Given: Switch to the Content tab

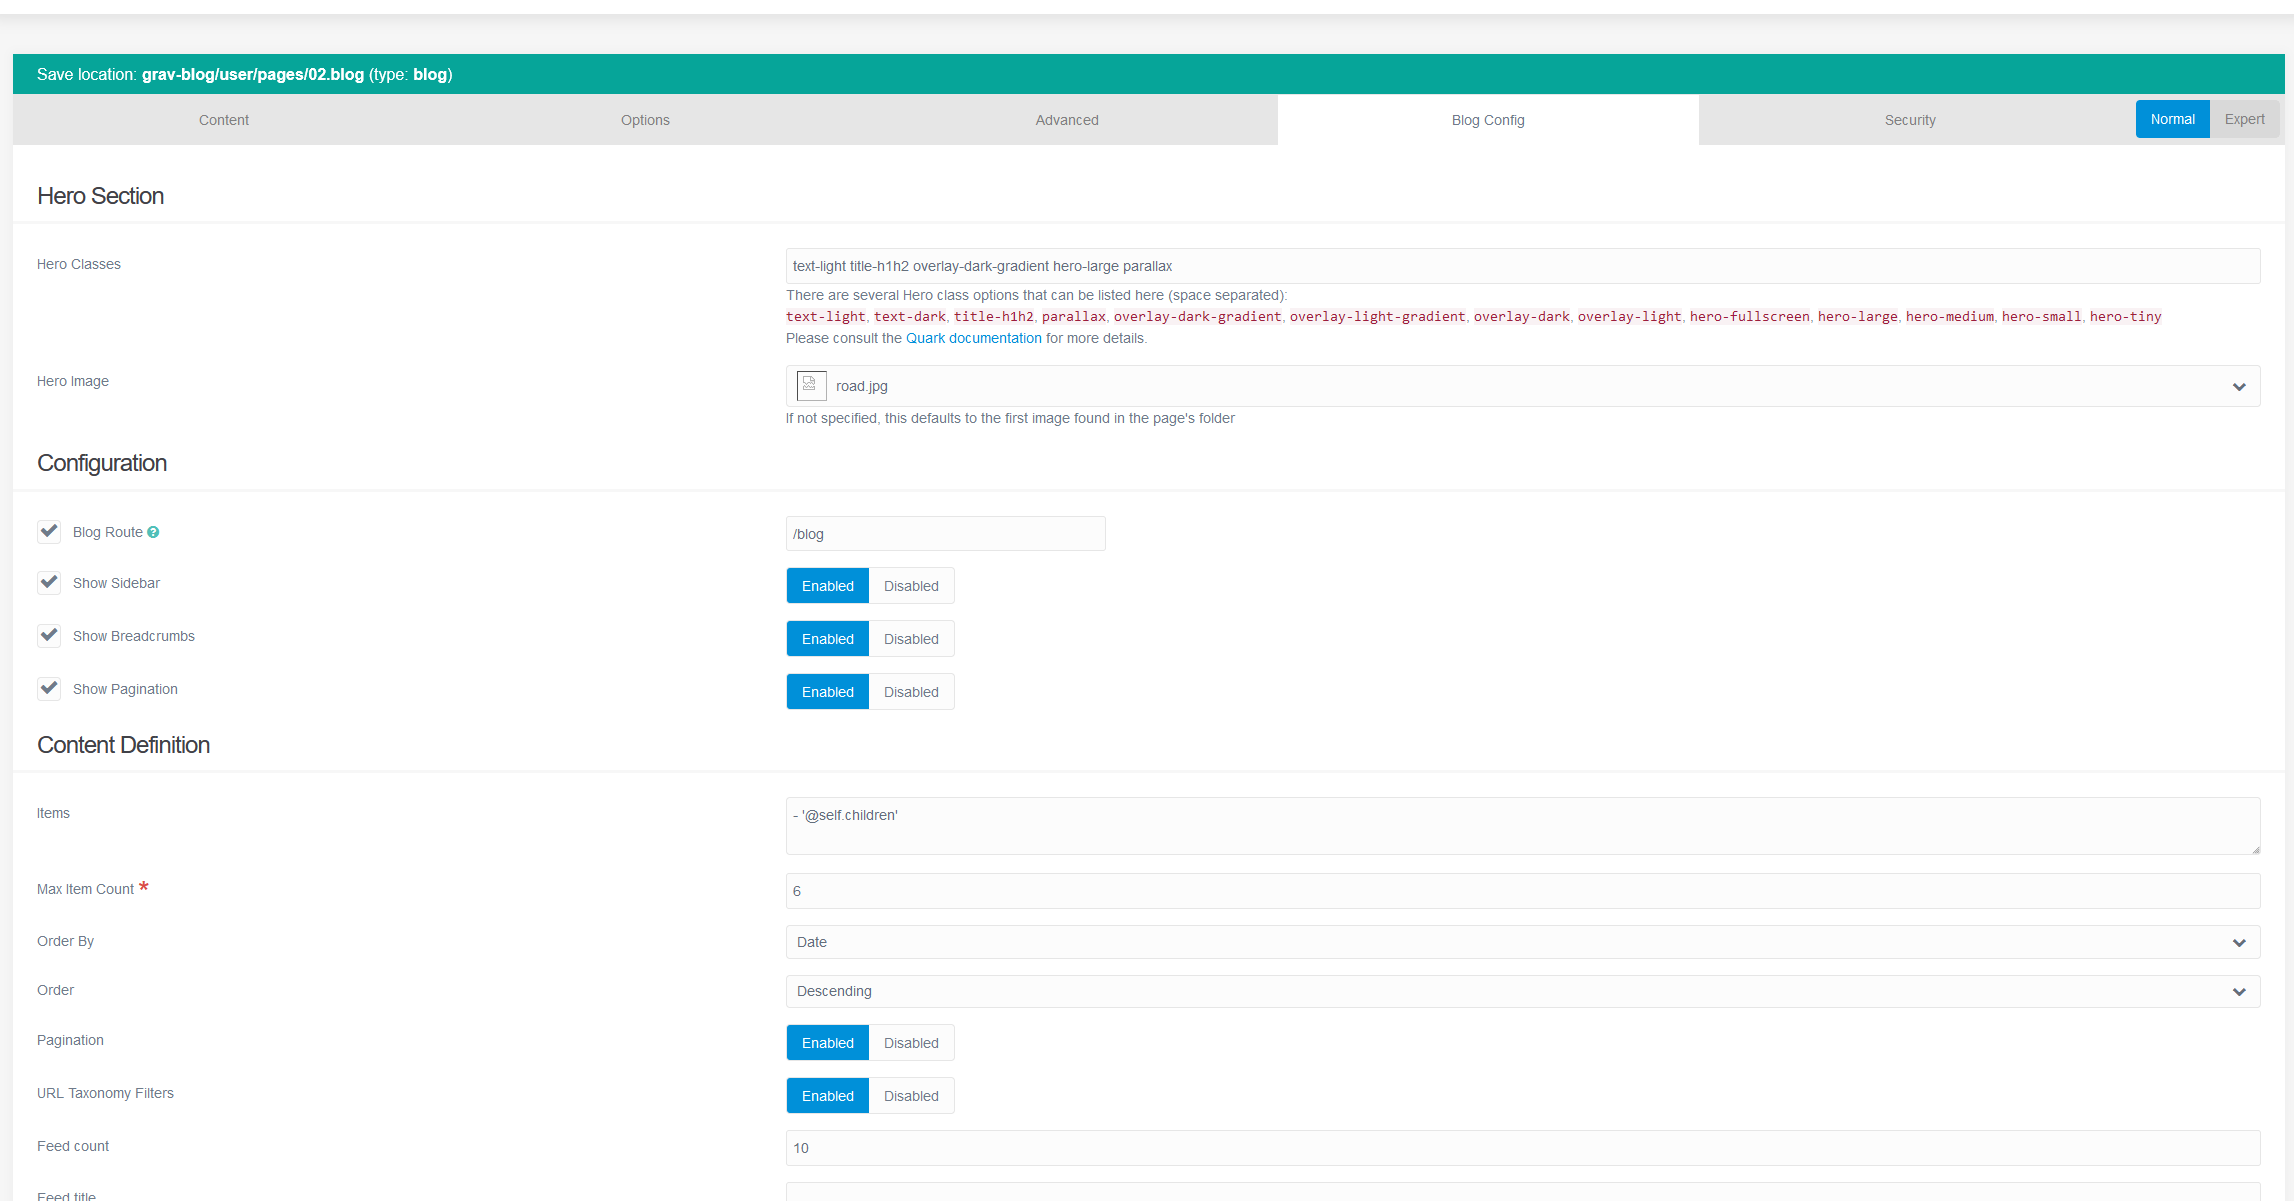Looking at the screenshot, I should coord(223,120).
